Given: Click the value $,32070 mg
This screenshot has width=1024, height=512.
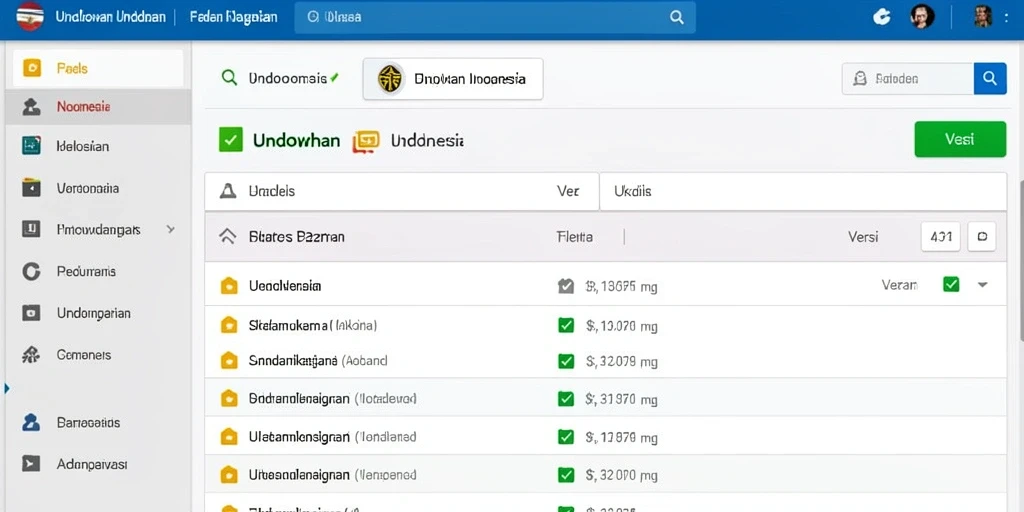Looking at the screenshot, I should [622, 476].
